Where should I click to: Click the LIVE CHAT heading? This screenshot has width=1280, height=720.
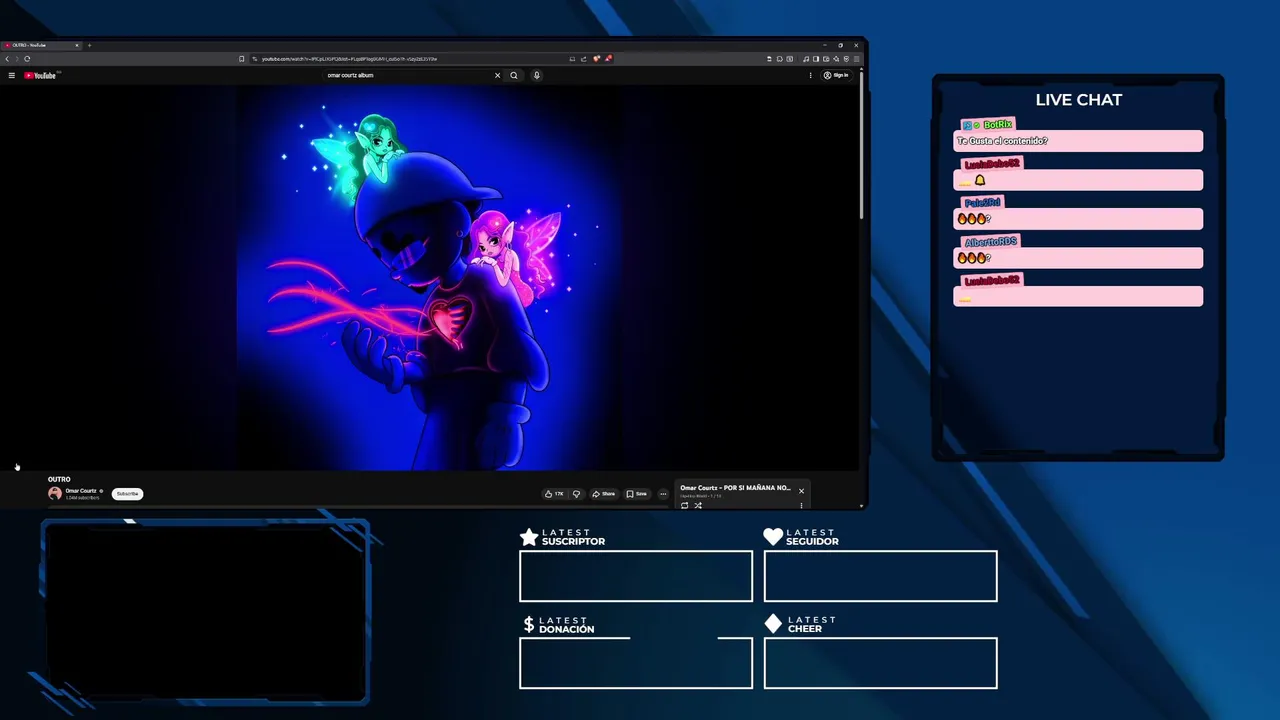coord(1078,100)
